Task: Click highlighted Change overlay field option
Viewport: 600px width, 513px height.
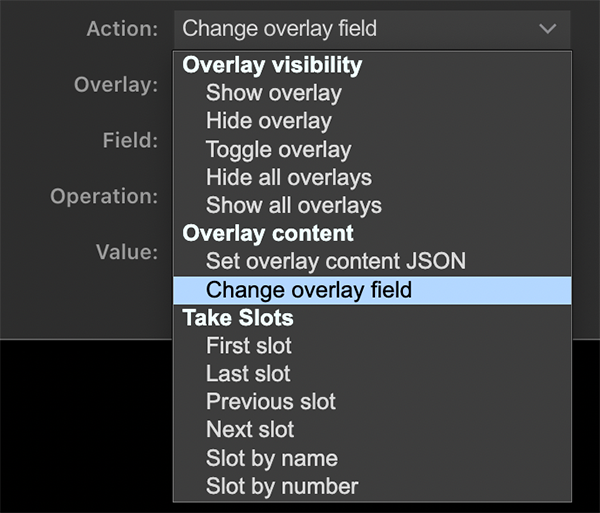Action: pos(309,290)
